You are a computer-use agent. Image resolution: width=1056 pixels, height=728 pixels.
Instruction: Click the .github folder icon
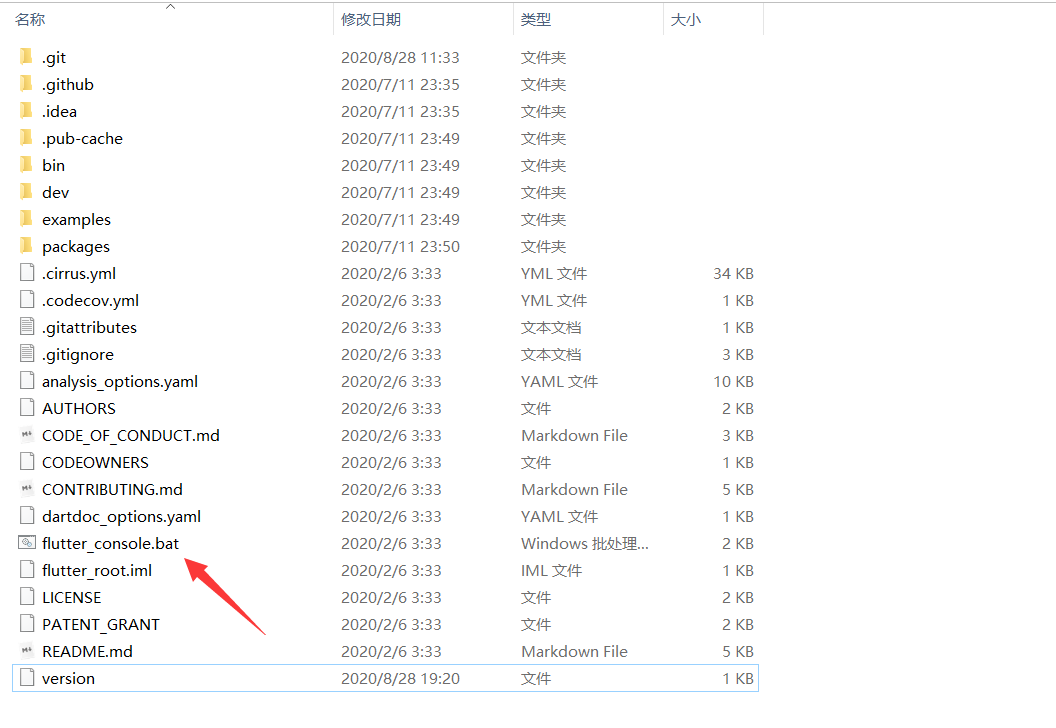pos(26,84)
